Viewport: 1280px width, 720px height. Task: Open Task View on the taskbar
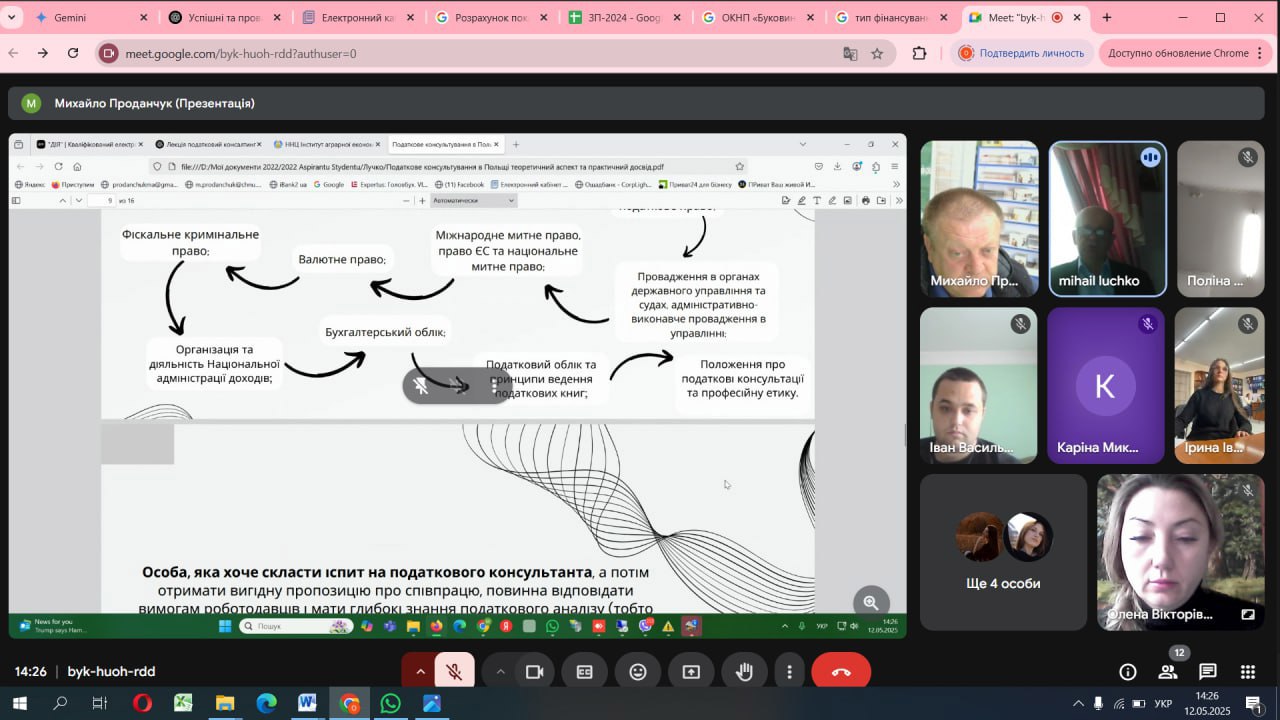tap(100, 703)
